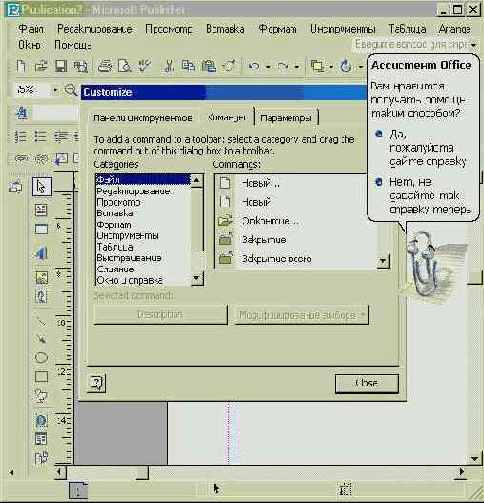
Task: Switch to the Параметры tab
Action: [286, 118]
